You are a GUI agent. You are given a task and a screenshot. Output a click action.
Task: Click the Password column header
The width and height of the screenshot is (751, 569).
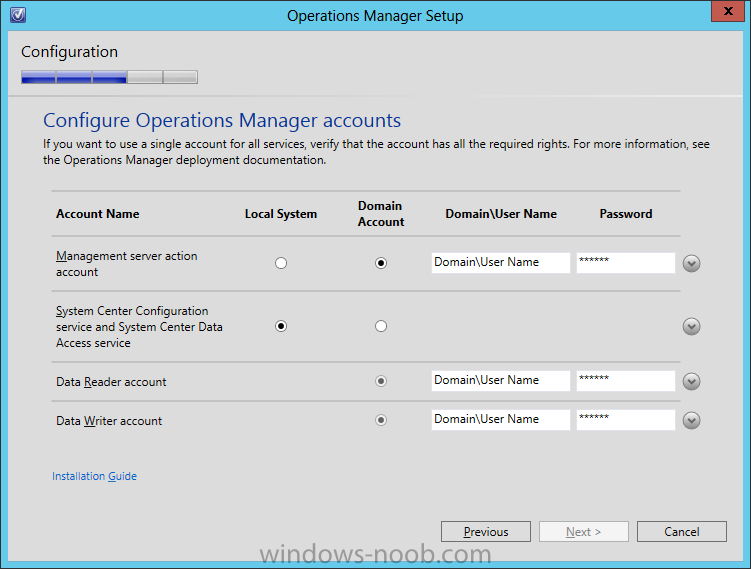point(626,214)
